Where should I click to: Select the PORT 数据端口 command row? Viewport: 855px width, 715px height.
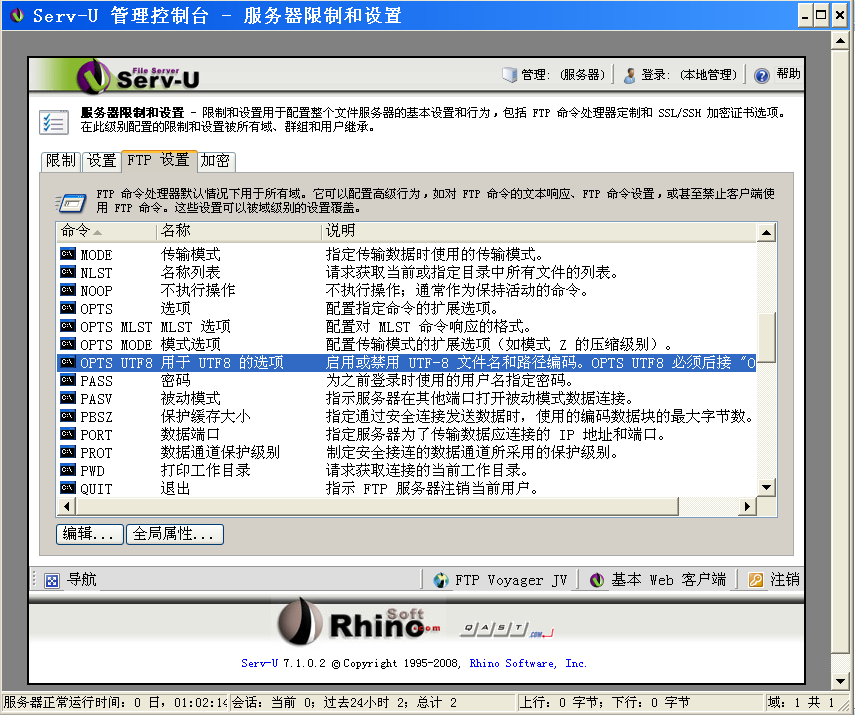(300, 435)
